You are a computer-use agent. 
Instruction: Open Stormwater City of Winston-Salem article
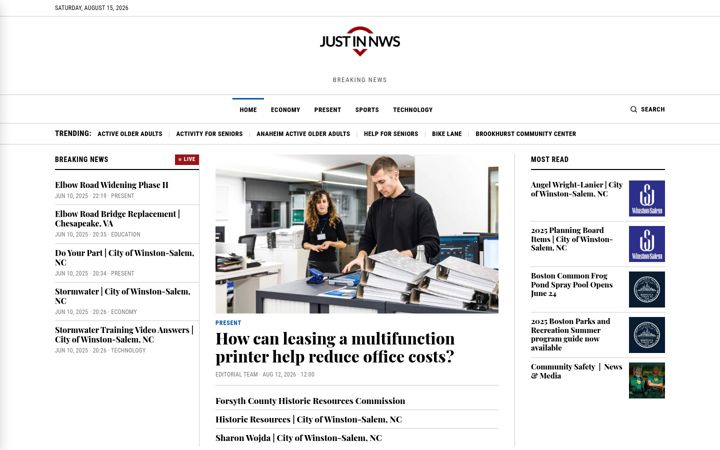coord(123,296)
